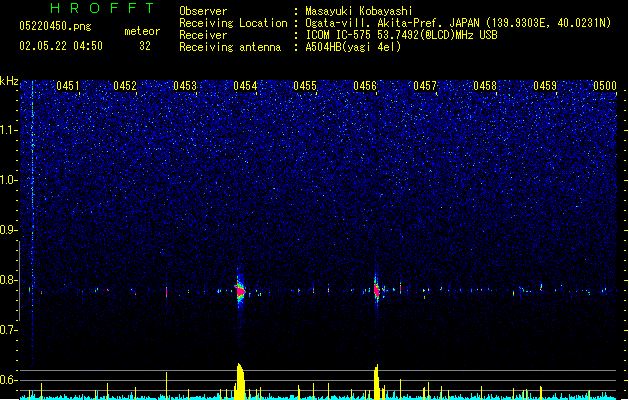Click the yellow power peak below 0454
The height and width of the screenshot is (400, 629).
pyautogui.click(x=240, y=381)
